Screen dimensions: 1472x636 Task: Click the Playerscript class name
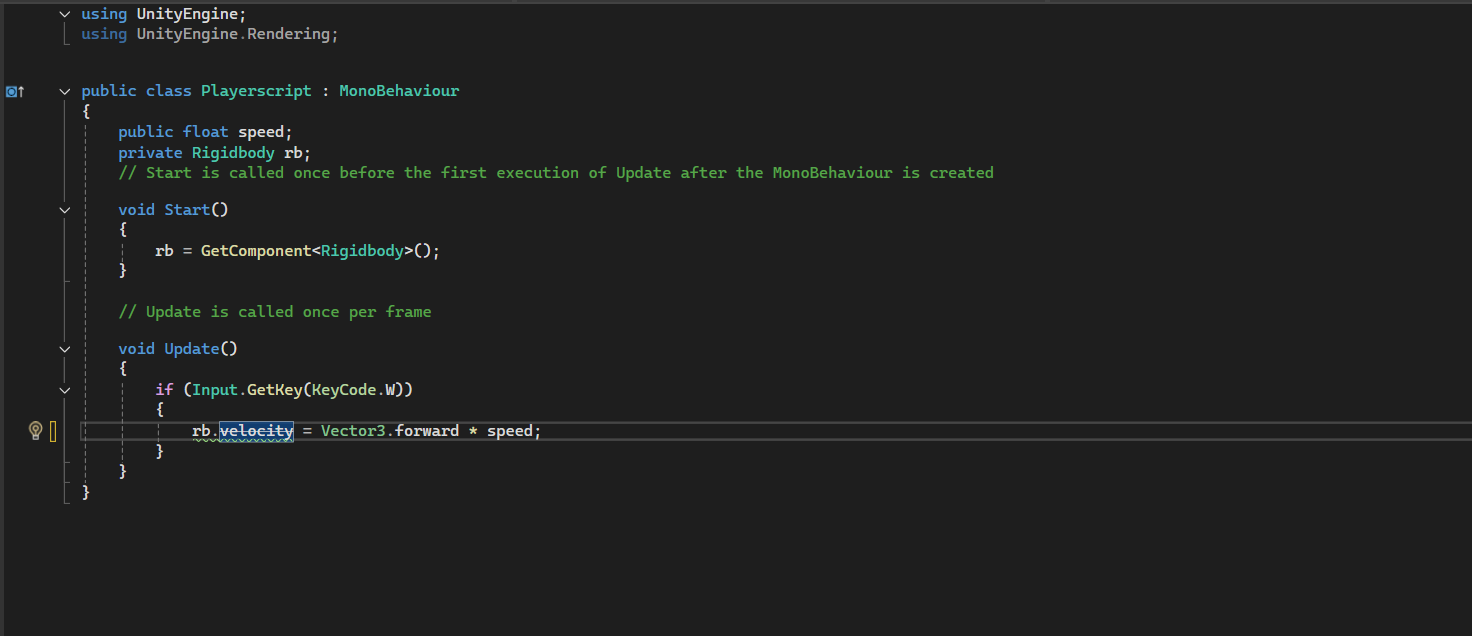[256, 91]
